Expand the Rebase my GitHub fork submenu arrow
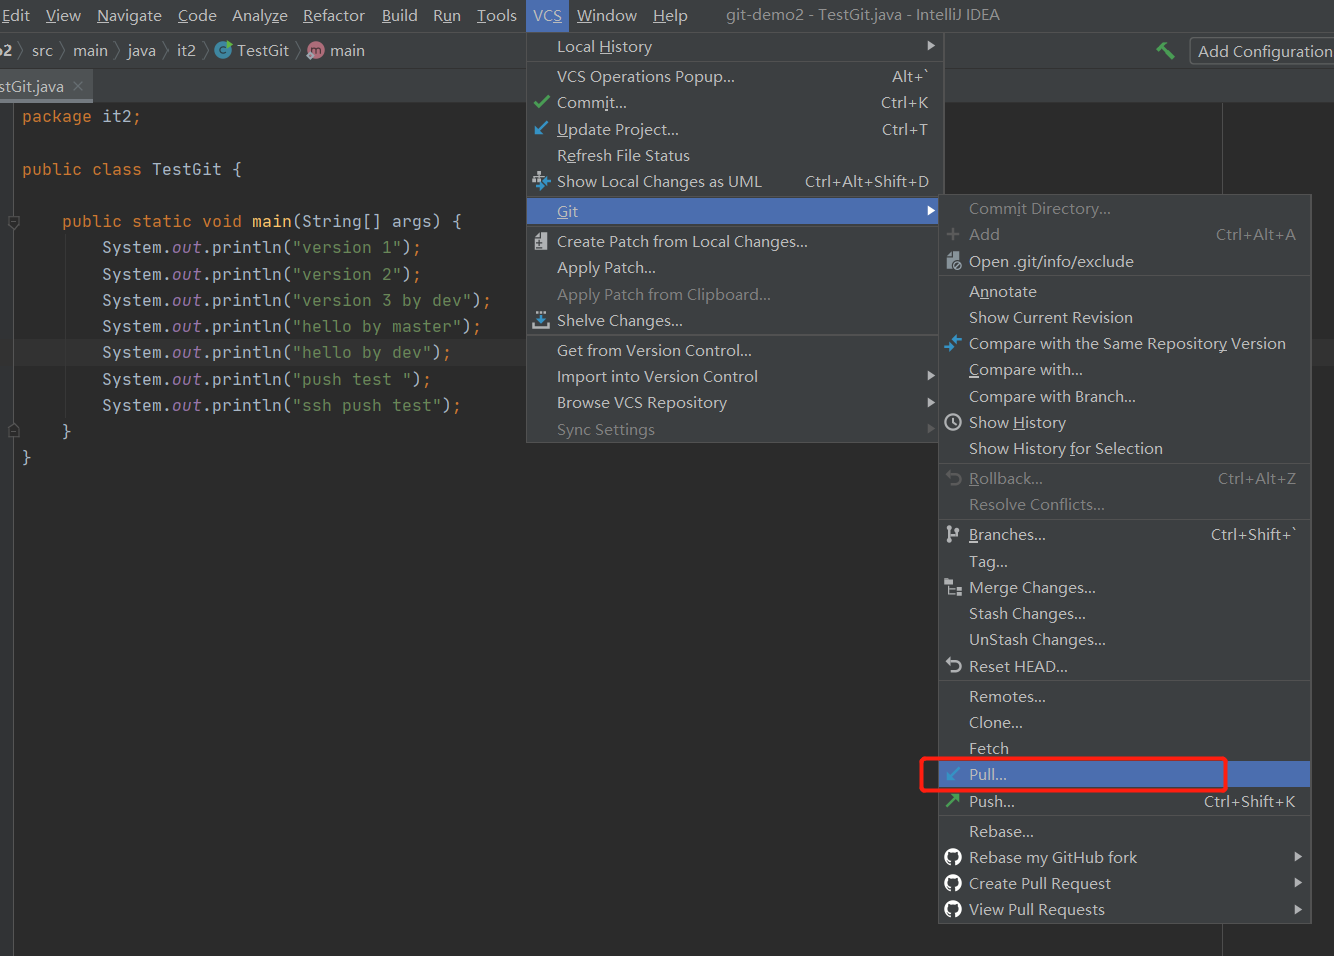 (1298, 857)
